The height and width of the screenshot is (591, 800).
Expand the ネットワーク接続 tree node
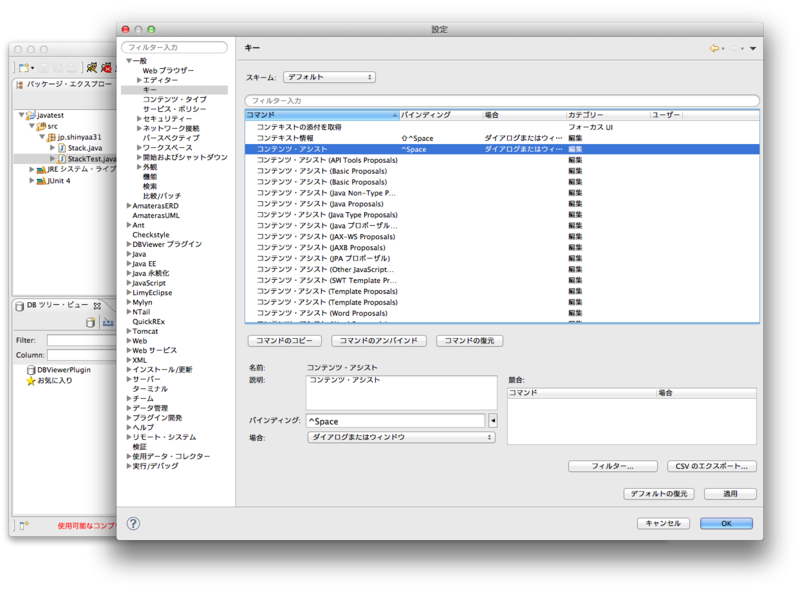pos(139,128)
